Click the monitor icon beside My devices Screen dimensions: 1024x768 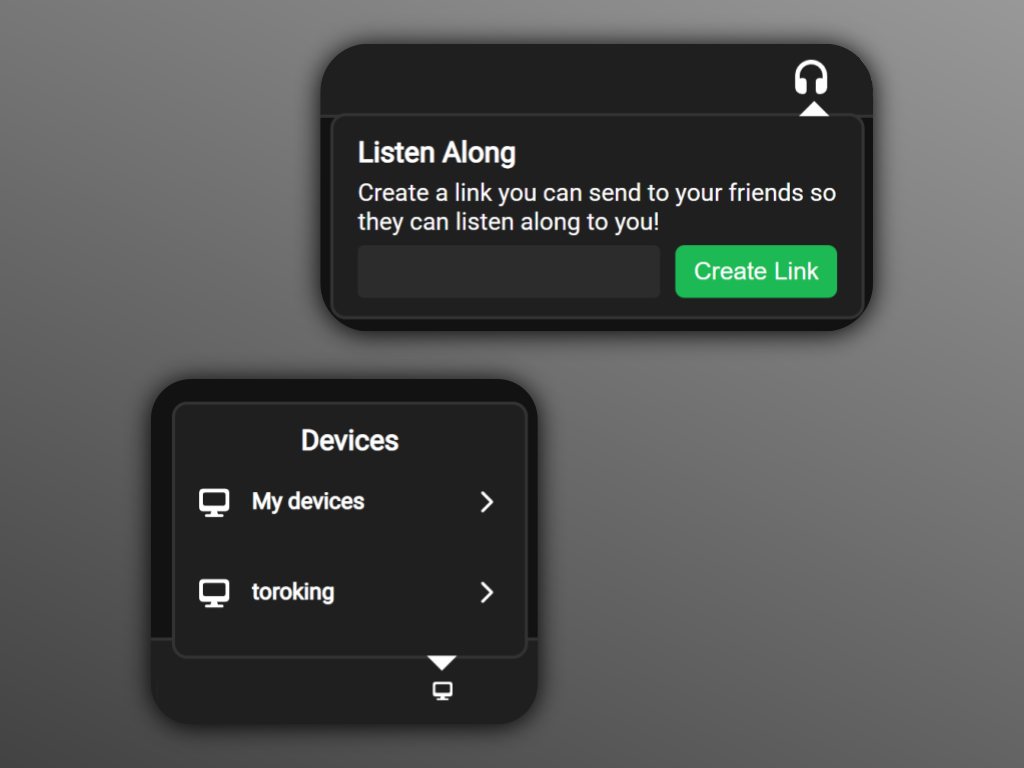click(x=214, y=502)
